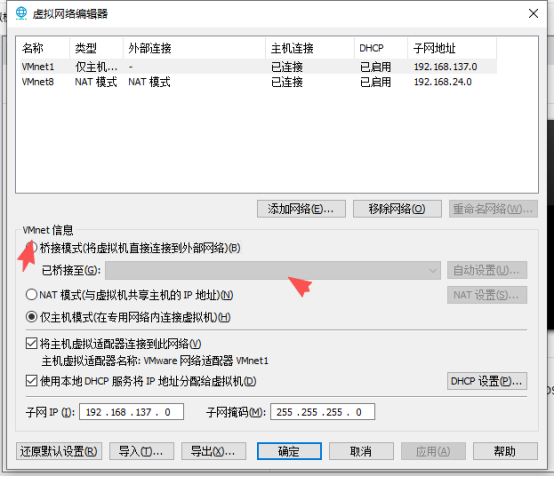
Task: Click the 应用(A) button
Action: [433, 451]
